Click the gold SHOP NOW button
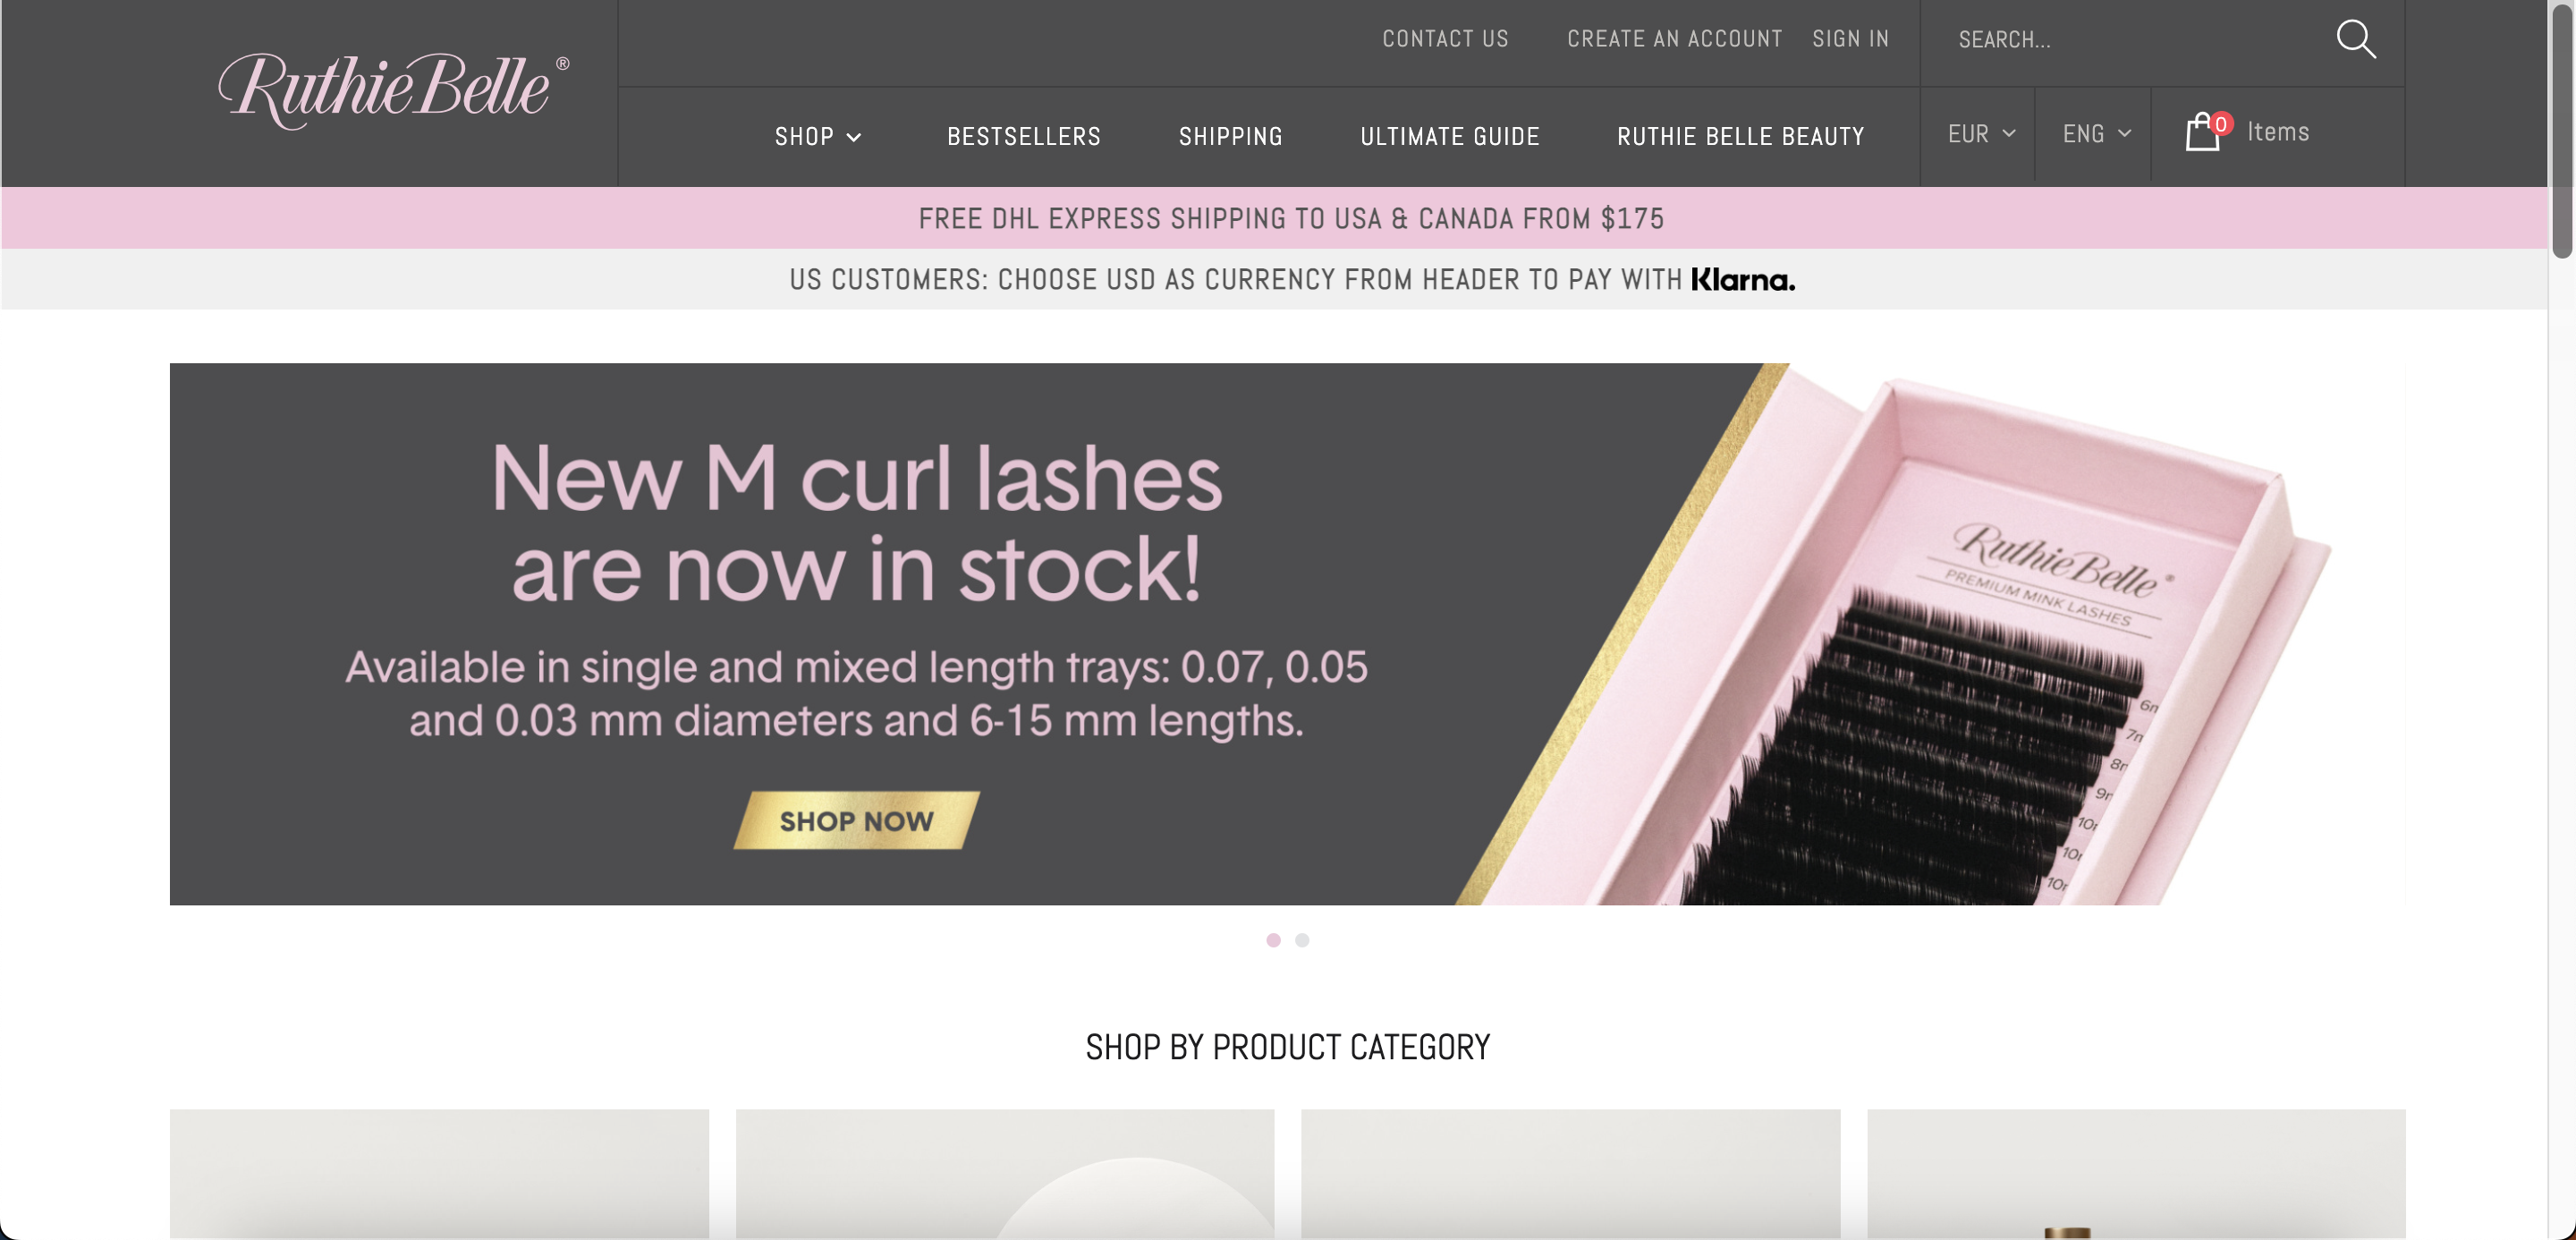The width and height of the screenshot is (2576, 1240). (x=856, y=821)
